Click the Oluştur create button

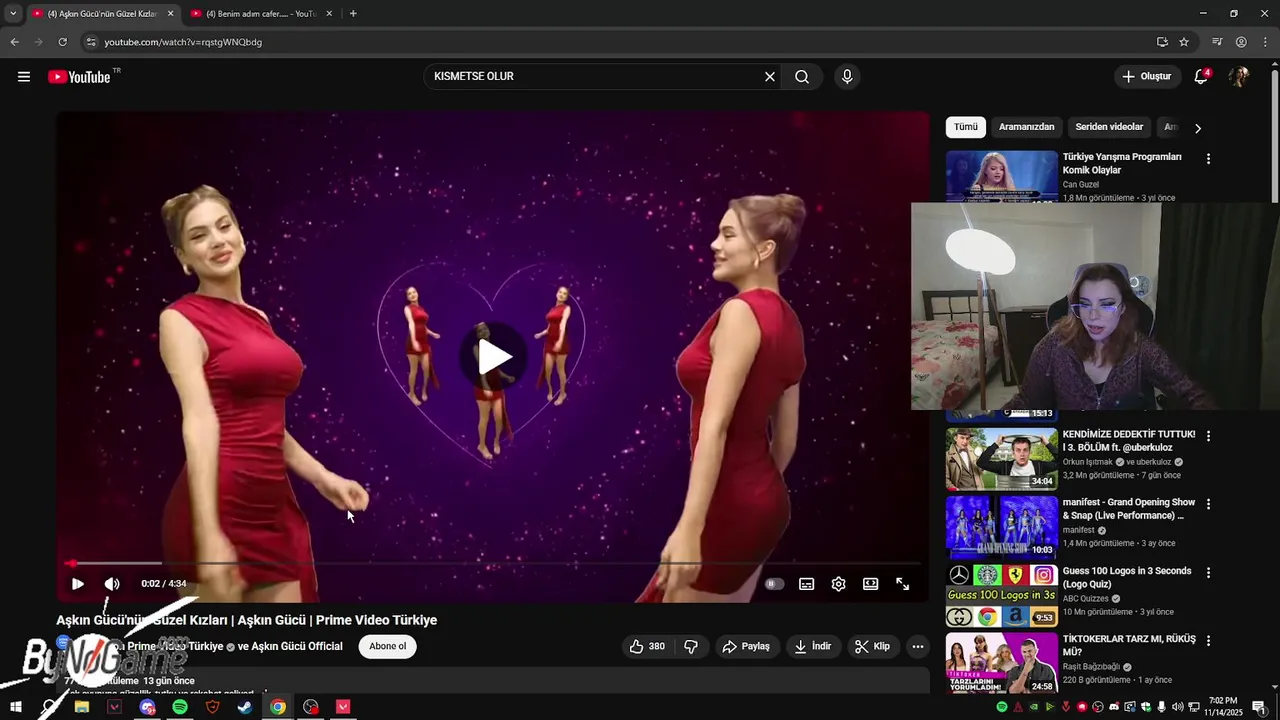tap(1146, 77)
